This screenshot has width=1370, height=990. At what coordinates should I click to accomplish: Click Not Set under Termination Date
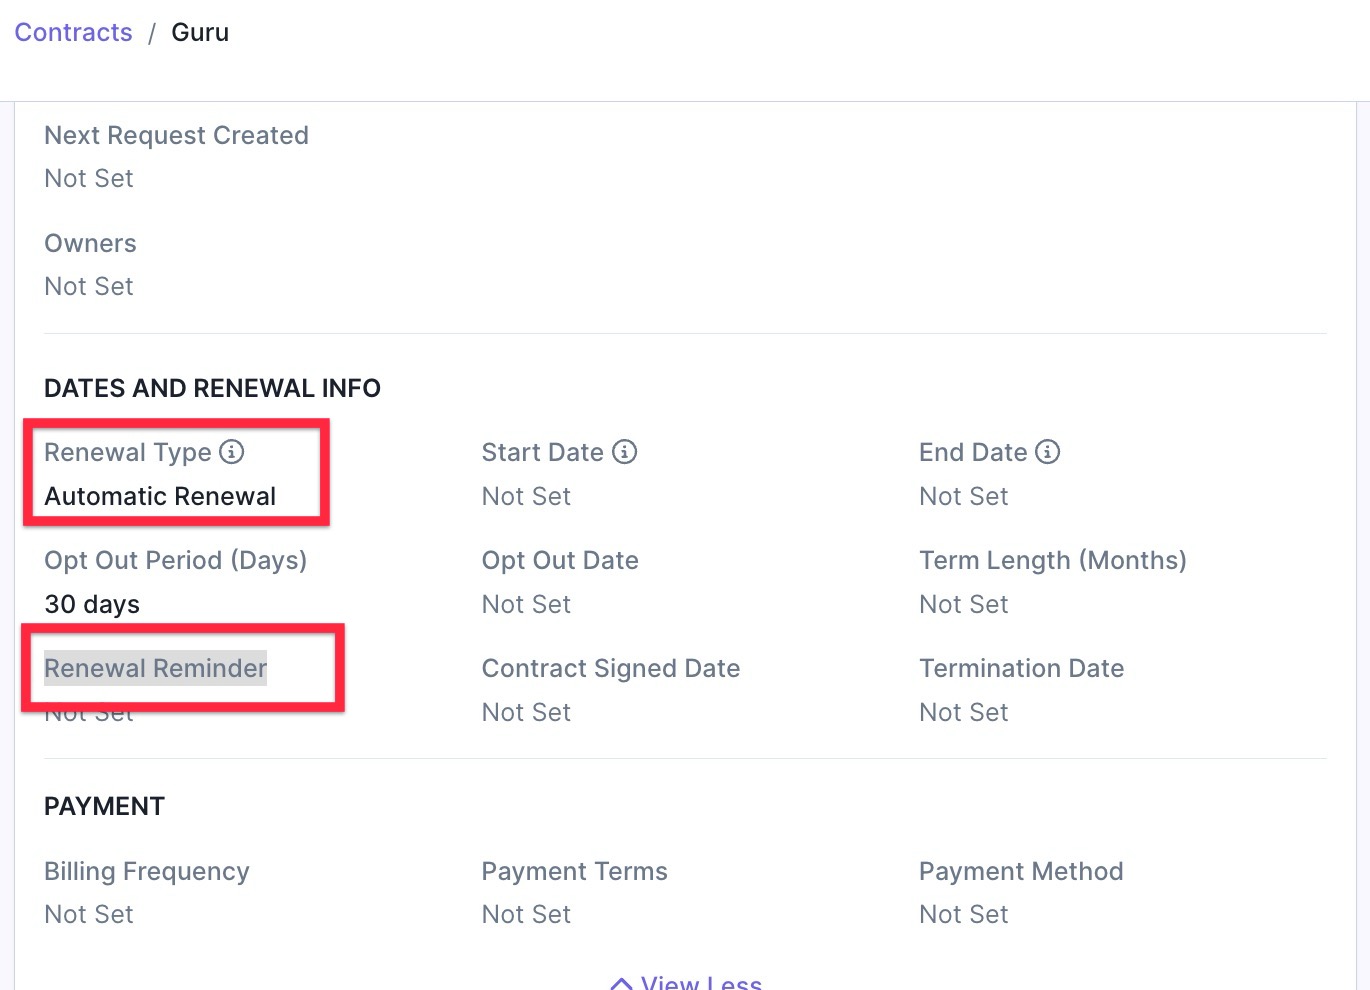tap(964, 712)
